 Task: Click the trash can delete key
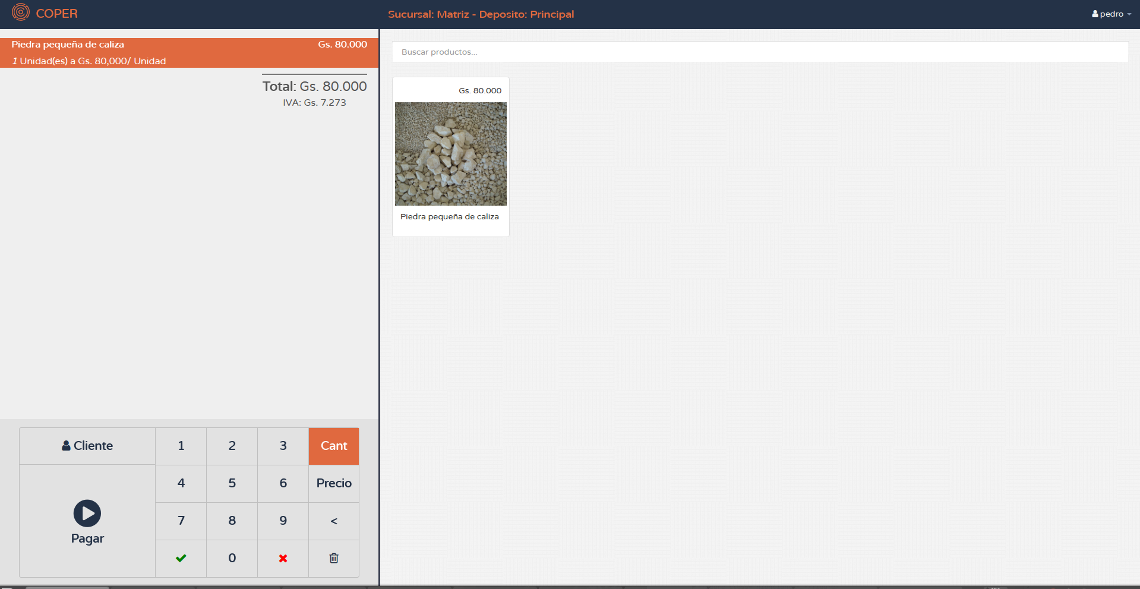pos(334,558)
